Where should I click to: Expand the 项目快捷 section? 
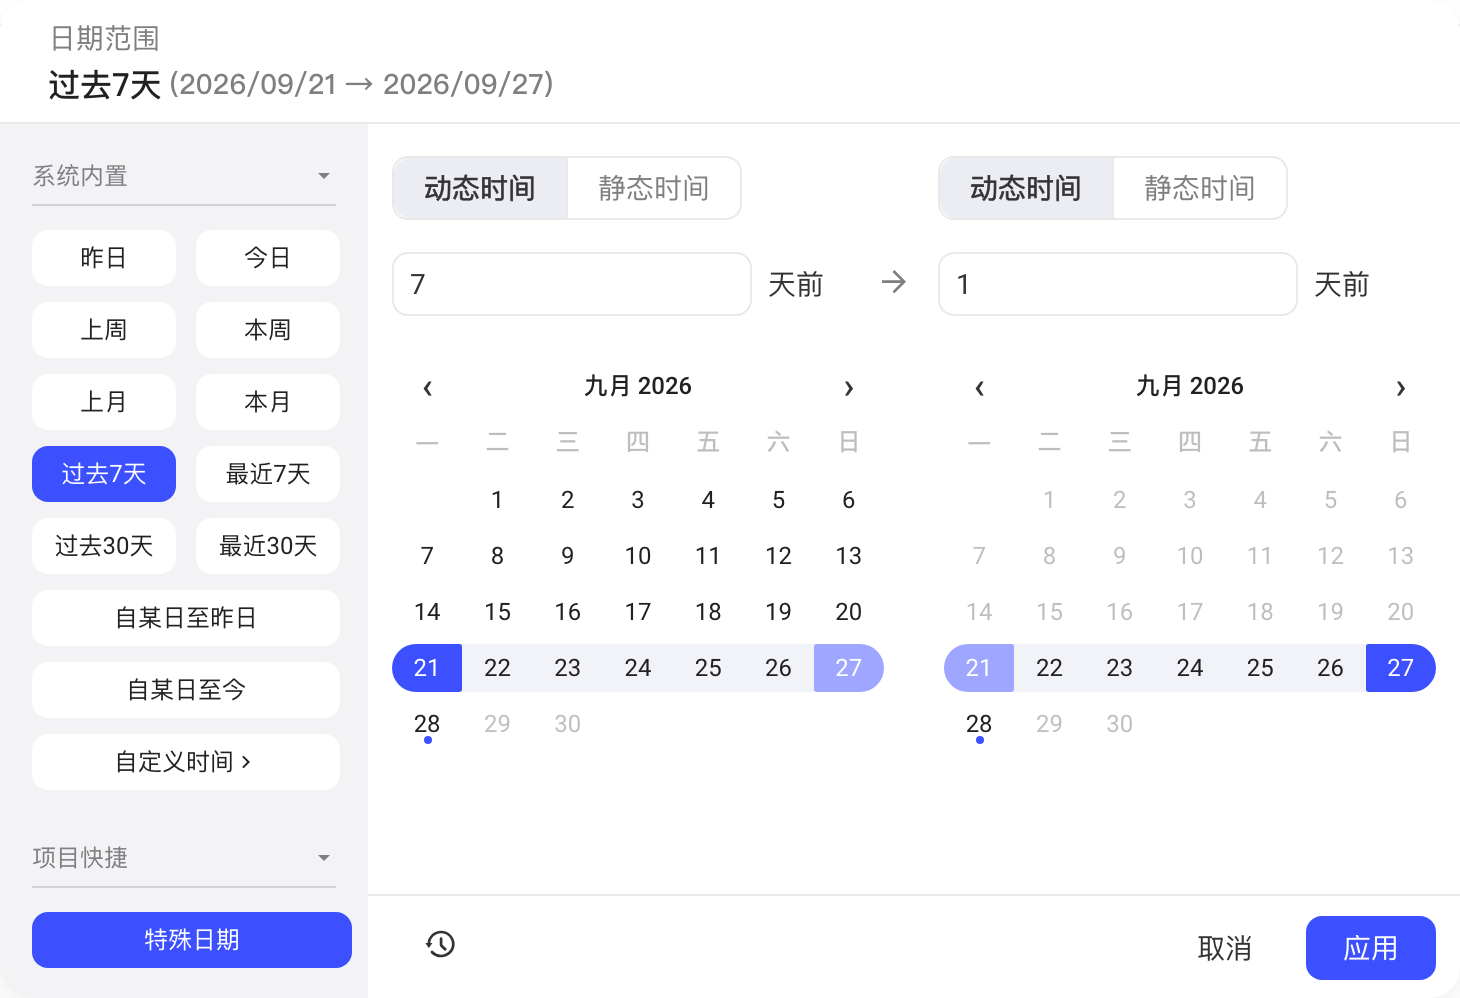click(x=184, y=858)
